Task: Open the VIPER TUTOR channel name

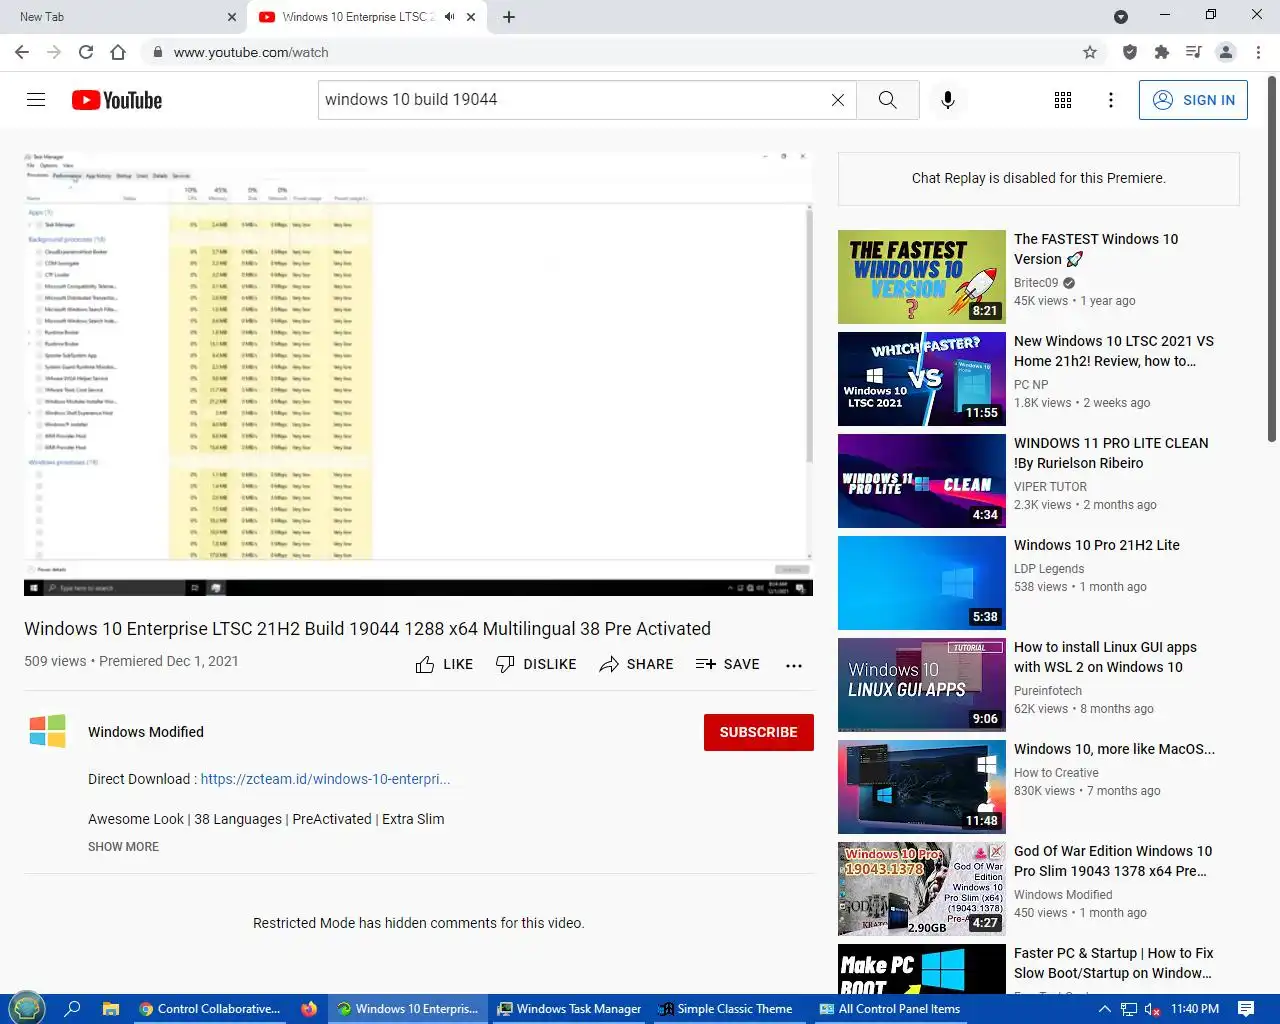Action: (x=1050, y=487)
